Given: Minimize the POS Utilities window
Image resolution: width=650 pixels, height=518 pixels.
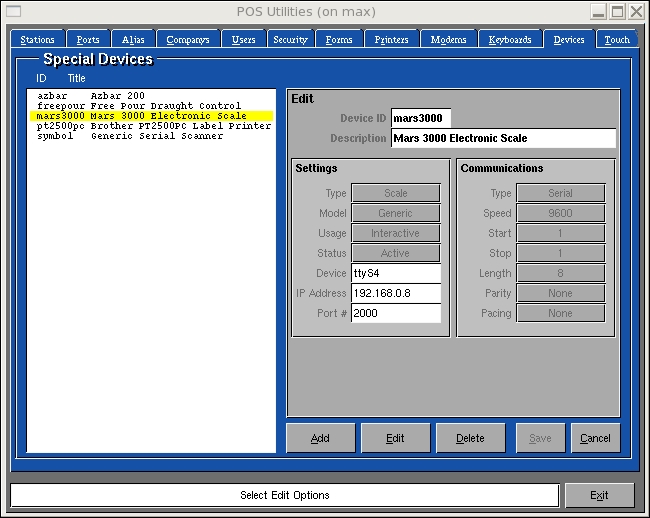Looking at the screenshot, I should point(598,11).
